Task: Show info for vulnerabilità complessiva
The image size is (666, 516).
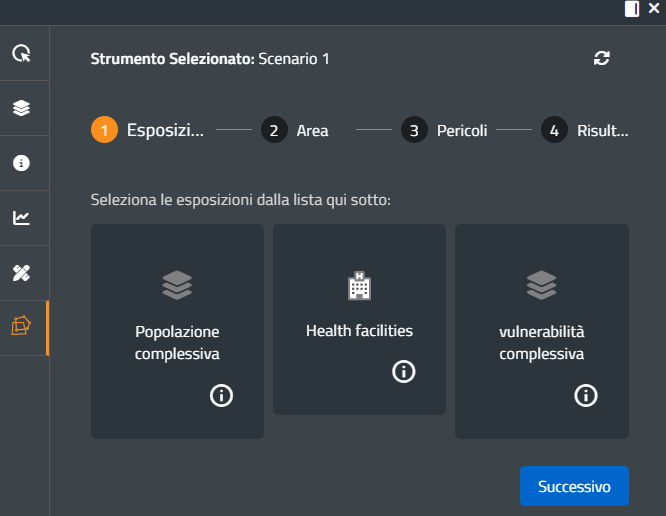Action: (585, 396)
